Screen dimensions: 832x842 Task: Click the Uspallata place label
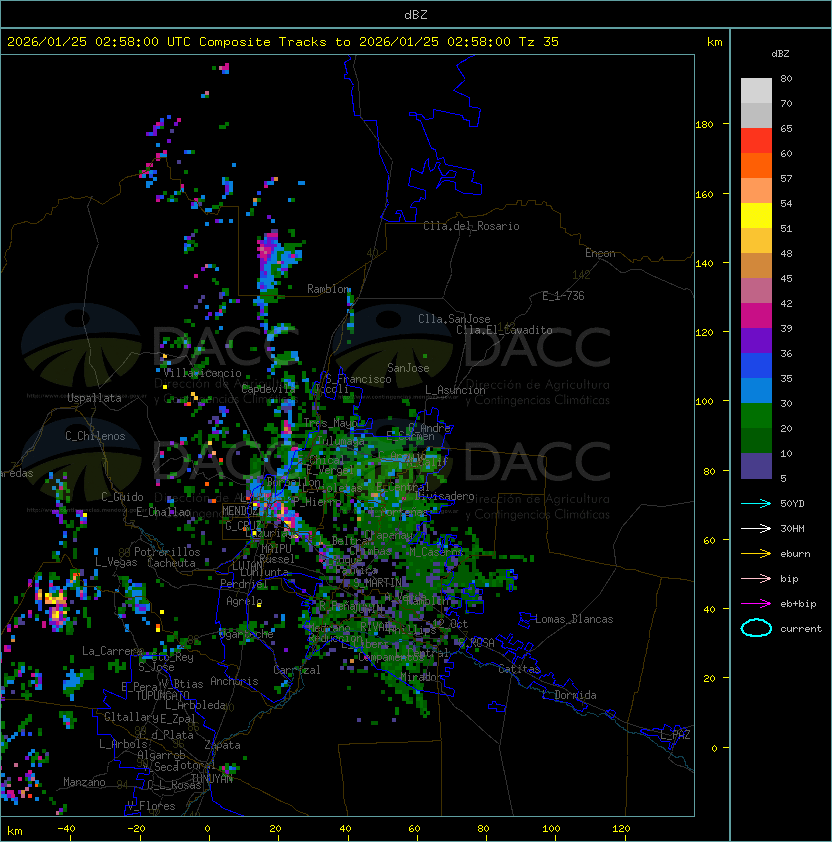[x=94, y=398]
